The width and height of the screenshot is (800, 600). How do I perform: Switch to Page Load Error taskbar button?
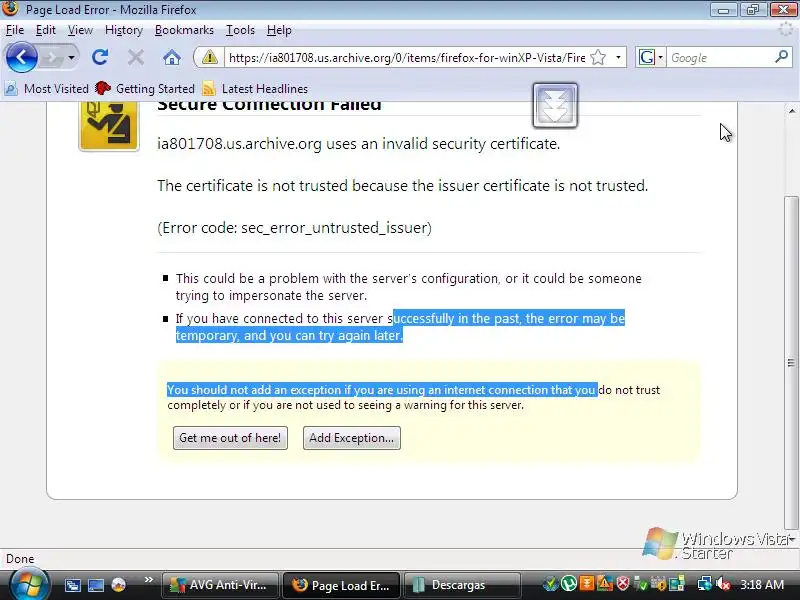click(x=341, y=585)
